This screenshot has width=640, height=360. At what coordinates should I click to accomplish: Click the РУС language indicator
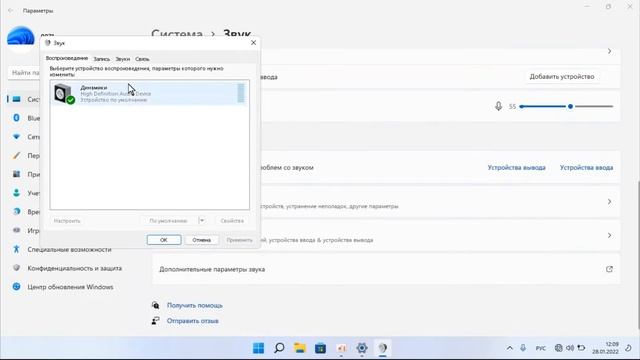pyautogui.click(x=541, y=348)
